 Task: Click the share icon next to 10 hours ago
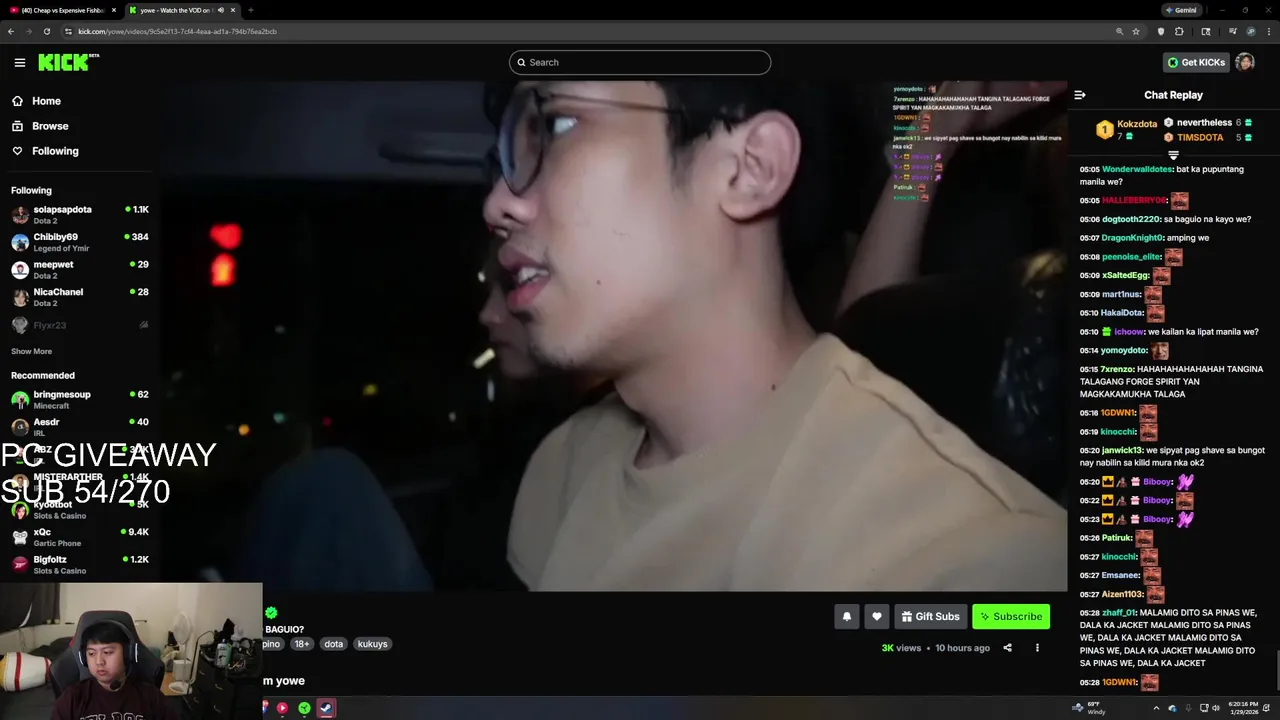coord(1007,648)
